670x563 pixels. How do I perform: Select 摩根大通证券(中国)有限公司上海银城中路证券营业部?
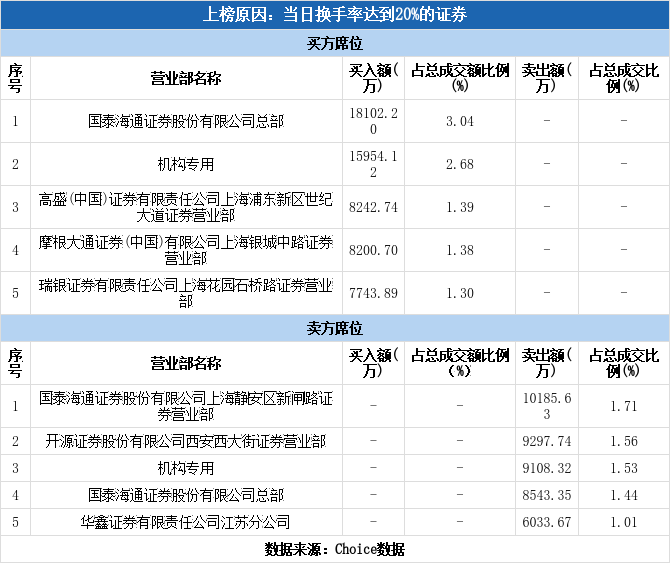(186, 250)
